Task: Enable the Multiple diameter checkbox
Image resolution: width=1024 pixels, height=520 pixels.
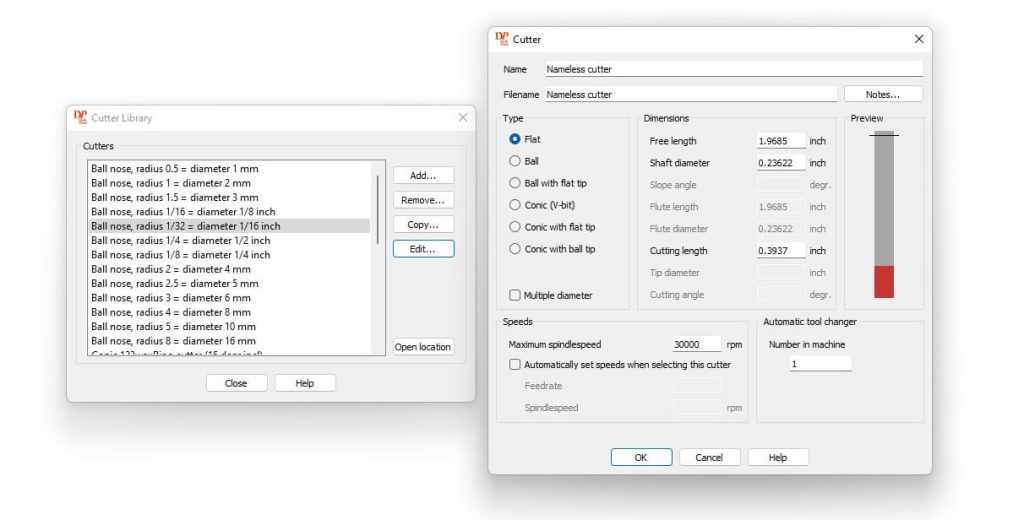Action: (x=515, y=296)
